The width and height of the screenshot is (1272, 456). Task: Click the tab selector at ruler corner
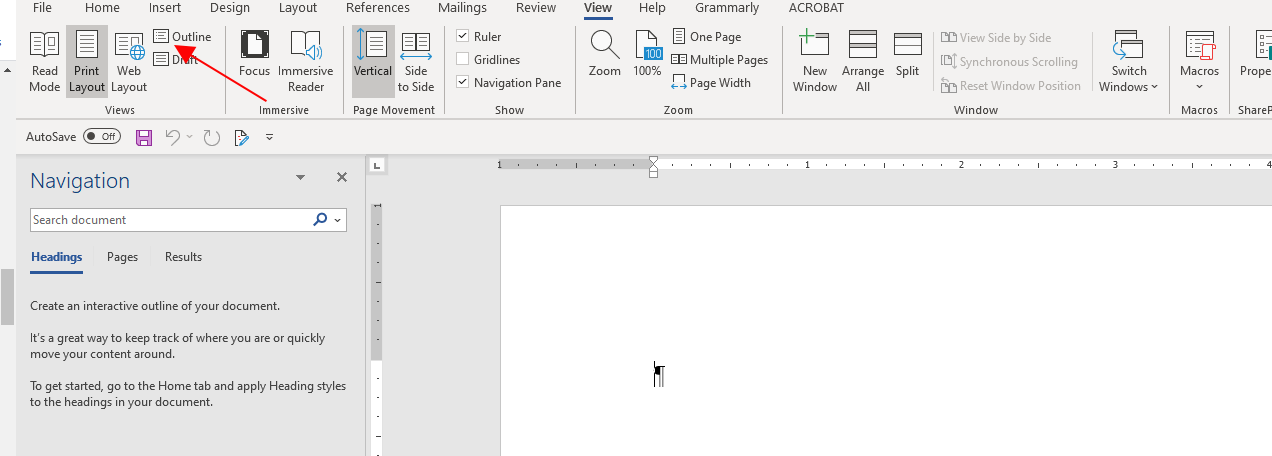coord(376,165)
